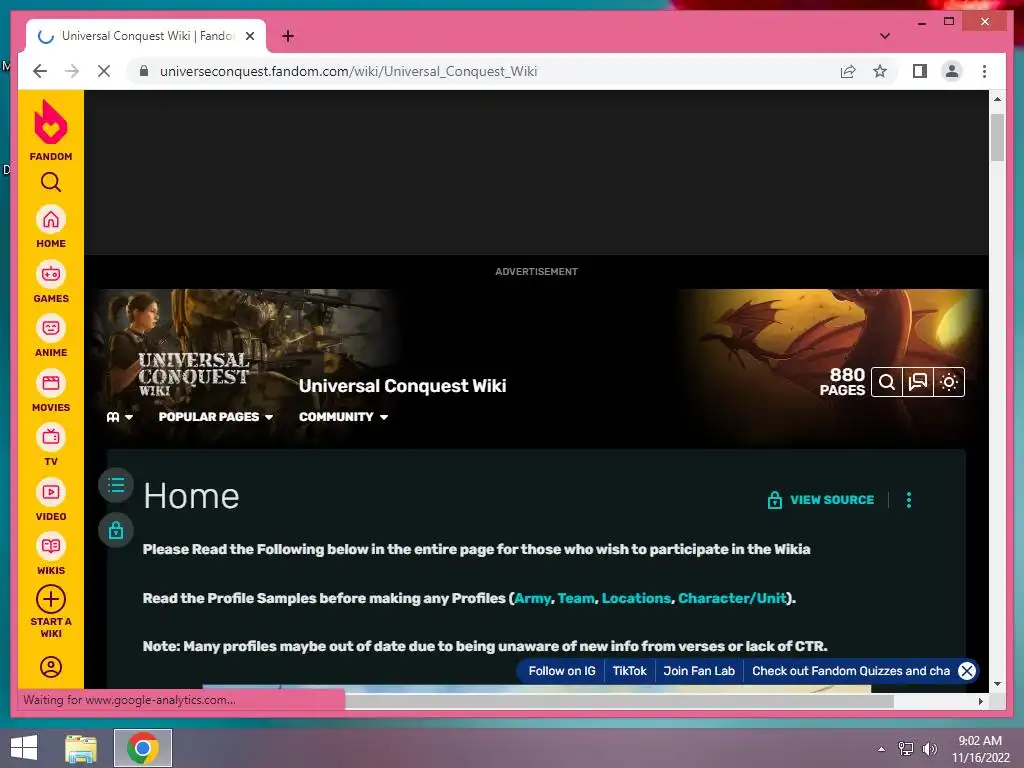
Task: Open the Character/Unit sample link
Action: [732, 598]
